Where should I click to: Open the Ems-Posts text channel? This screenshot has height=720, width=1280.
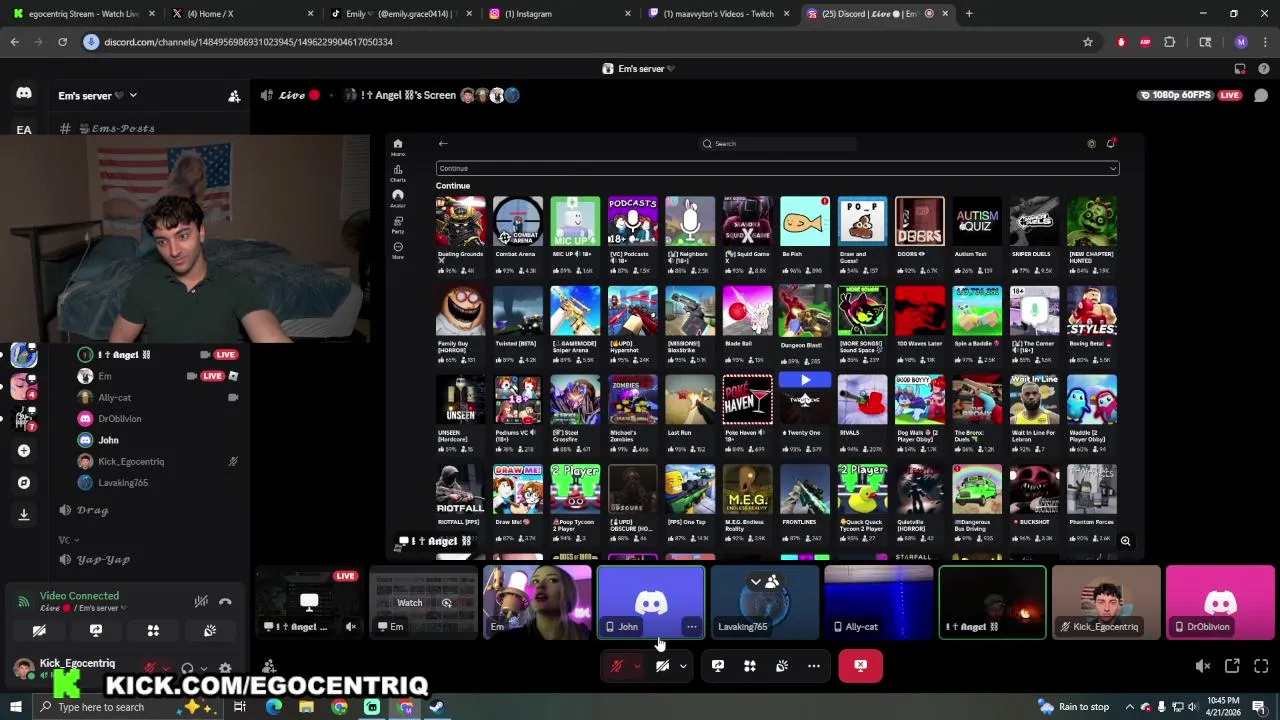[x=123, y=128]
